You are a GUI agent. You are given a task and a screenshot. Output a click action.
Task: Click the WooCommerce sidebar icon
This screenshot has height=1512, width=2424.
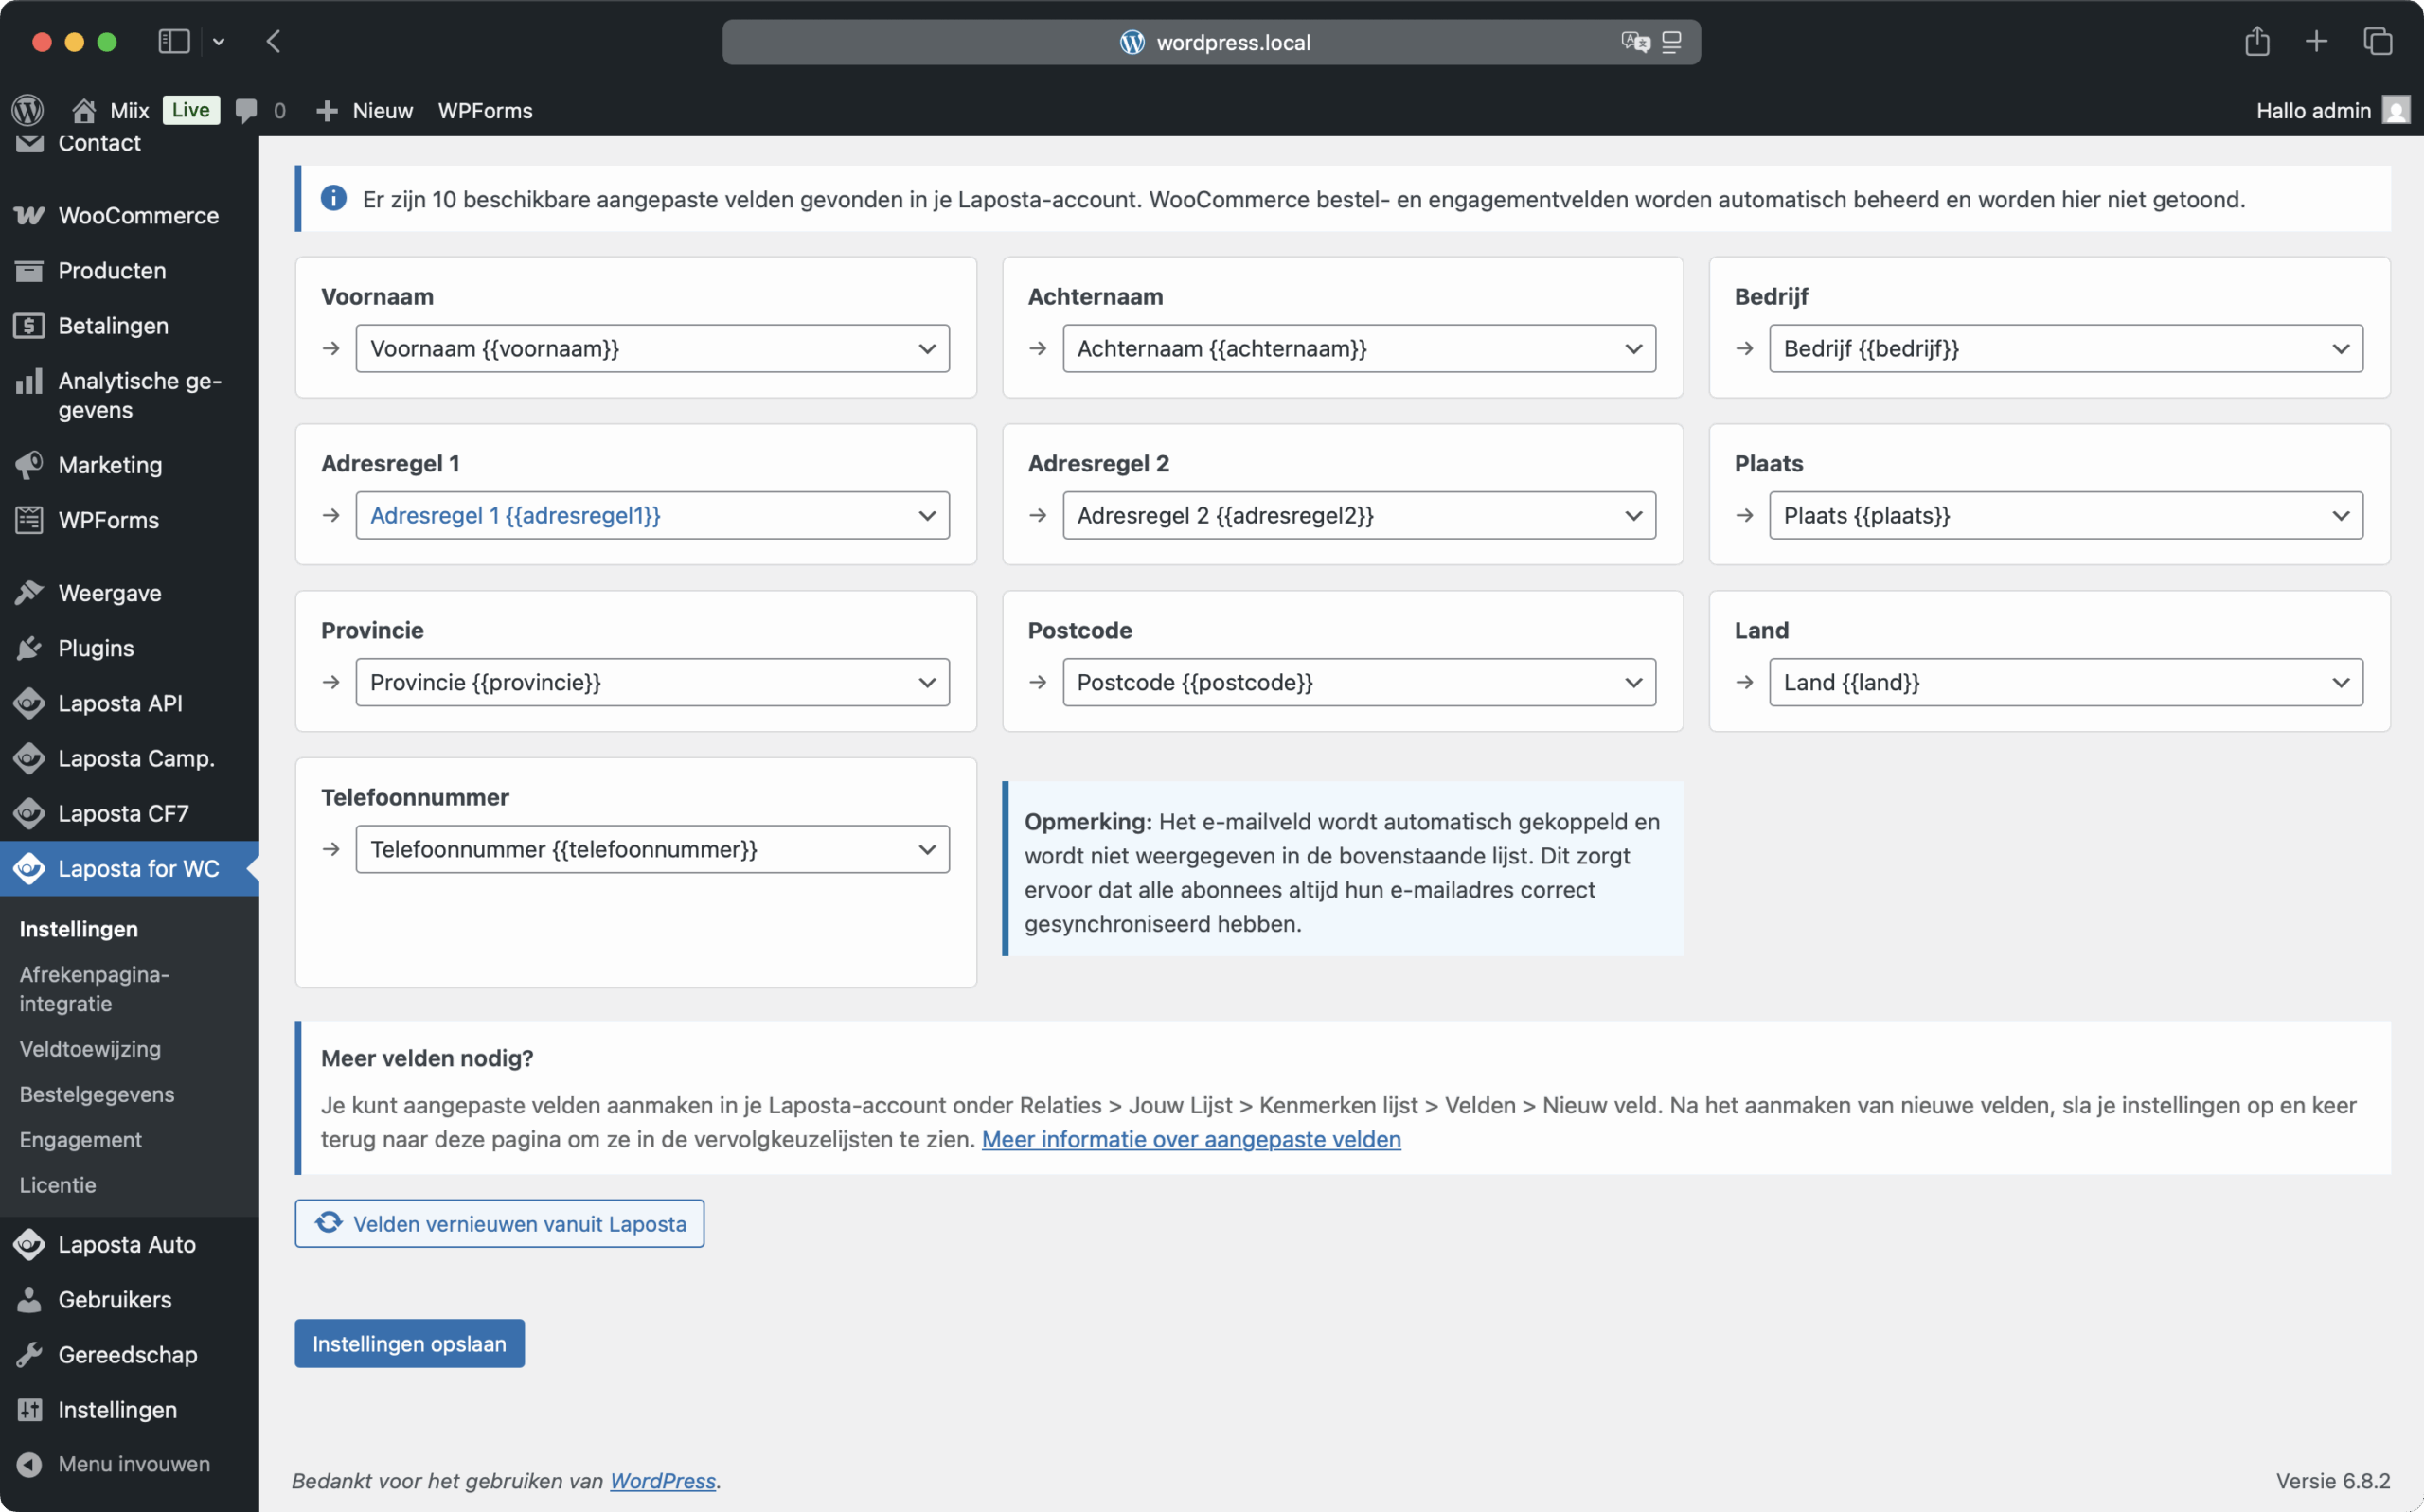[x=29, y=215]
